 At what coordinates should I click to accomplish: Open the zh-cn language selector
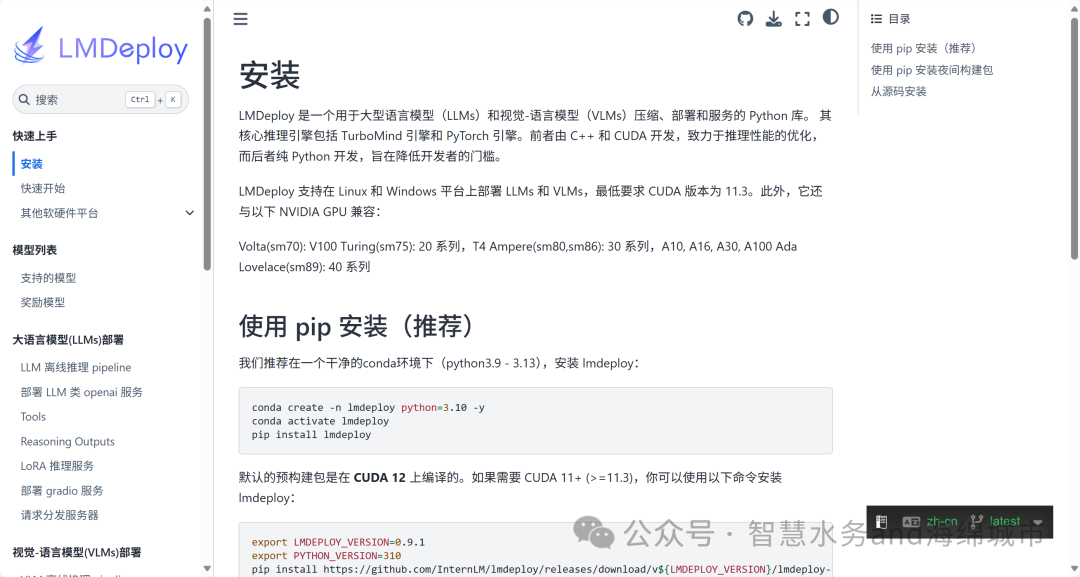click(x=940, y=521)
